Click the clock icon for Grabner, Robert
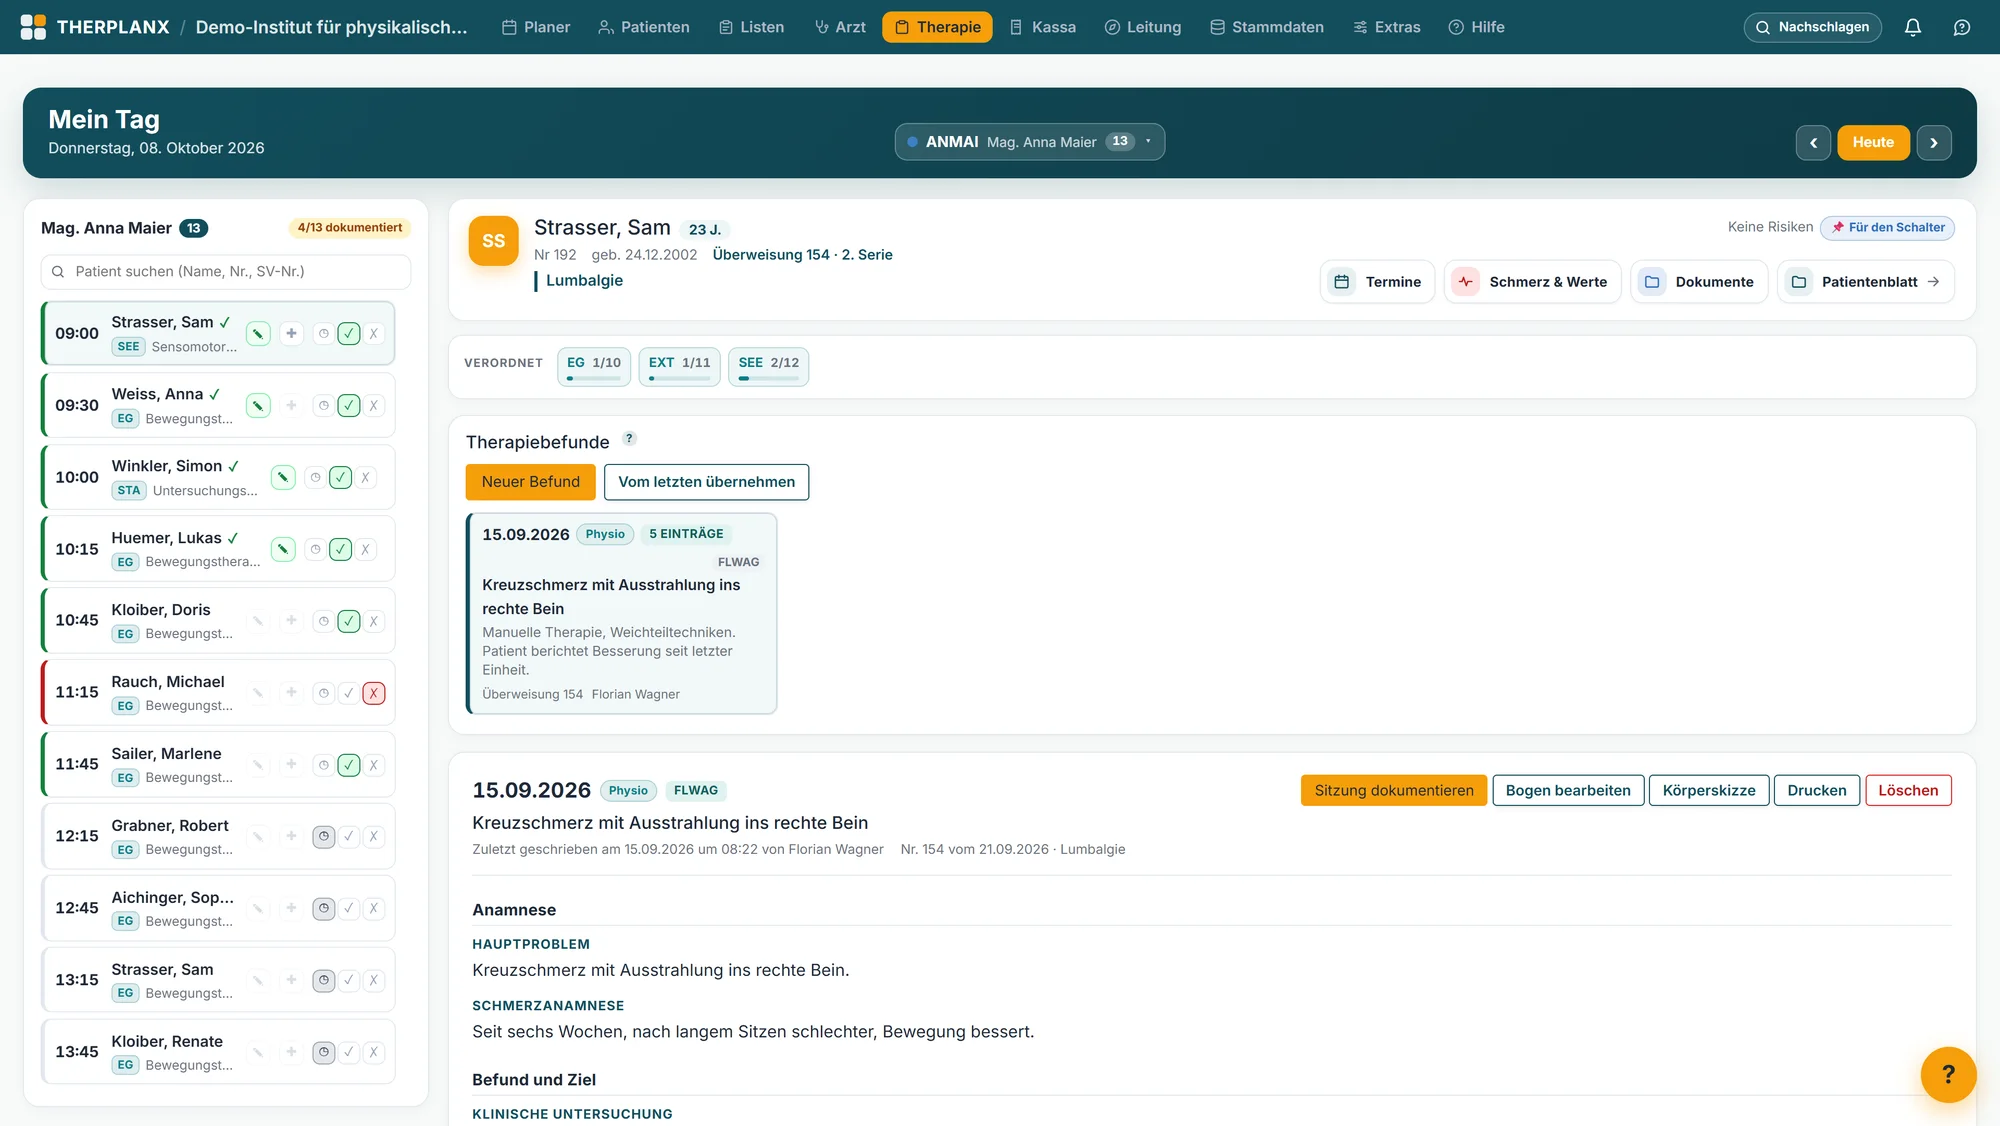Viewport: 2000px width, 1126px height. click(323, 837)
